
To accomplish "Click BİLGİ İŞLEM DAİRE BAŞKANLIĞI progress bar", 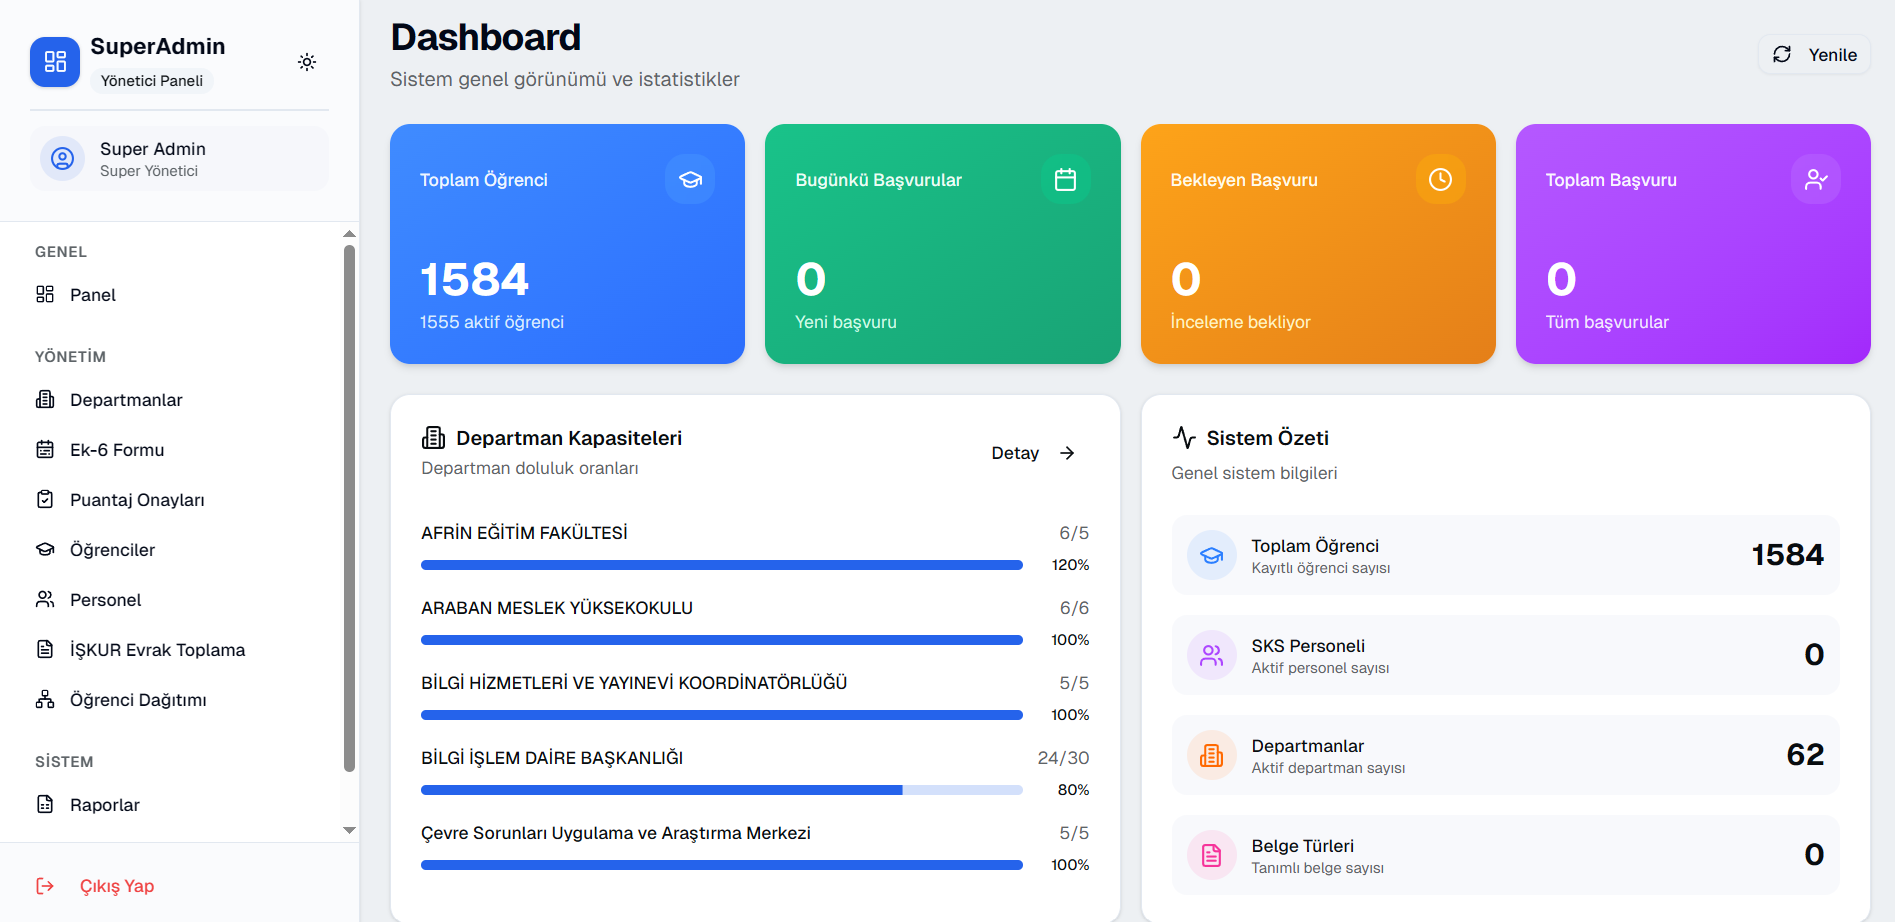I will 722,790.
